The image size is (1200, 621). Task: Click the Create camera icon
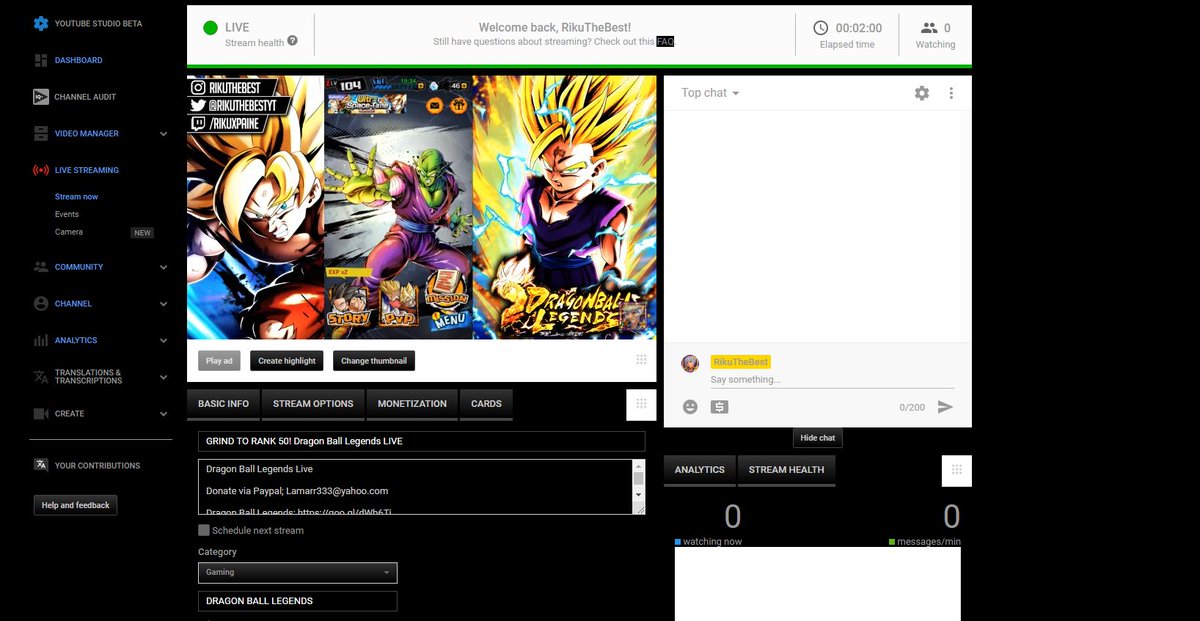[x=41, y=413]
